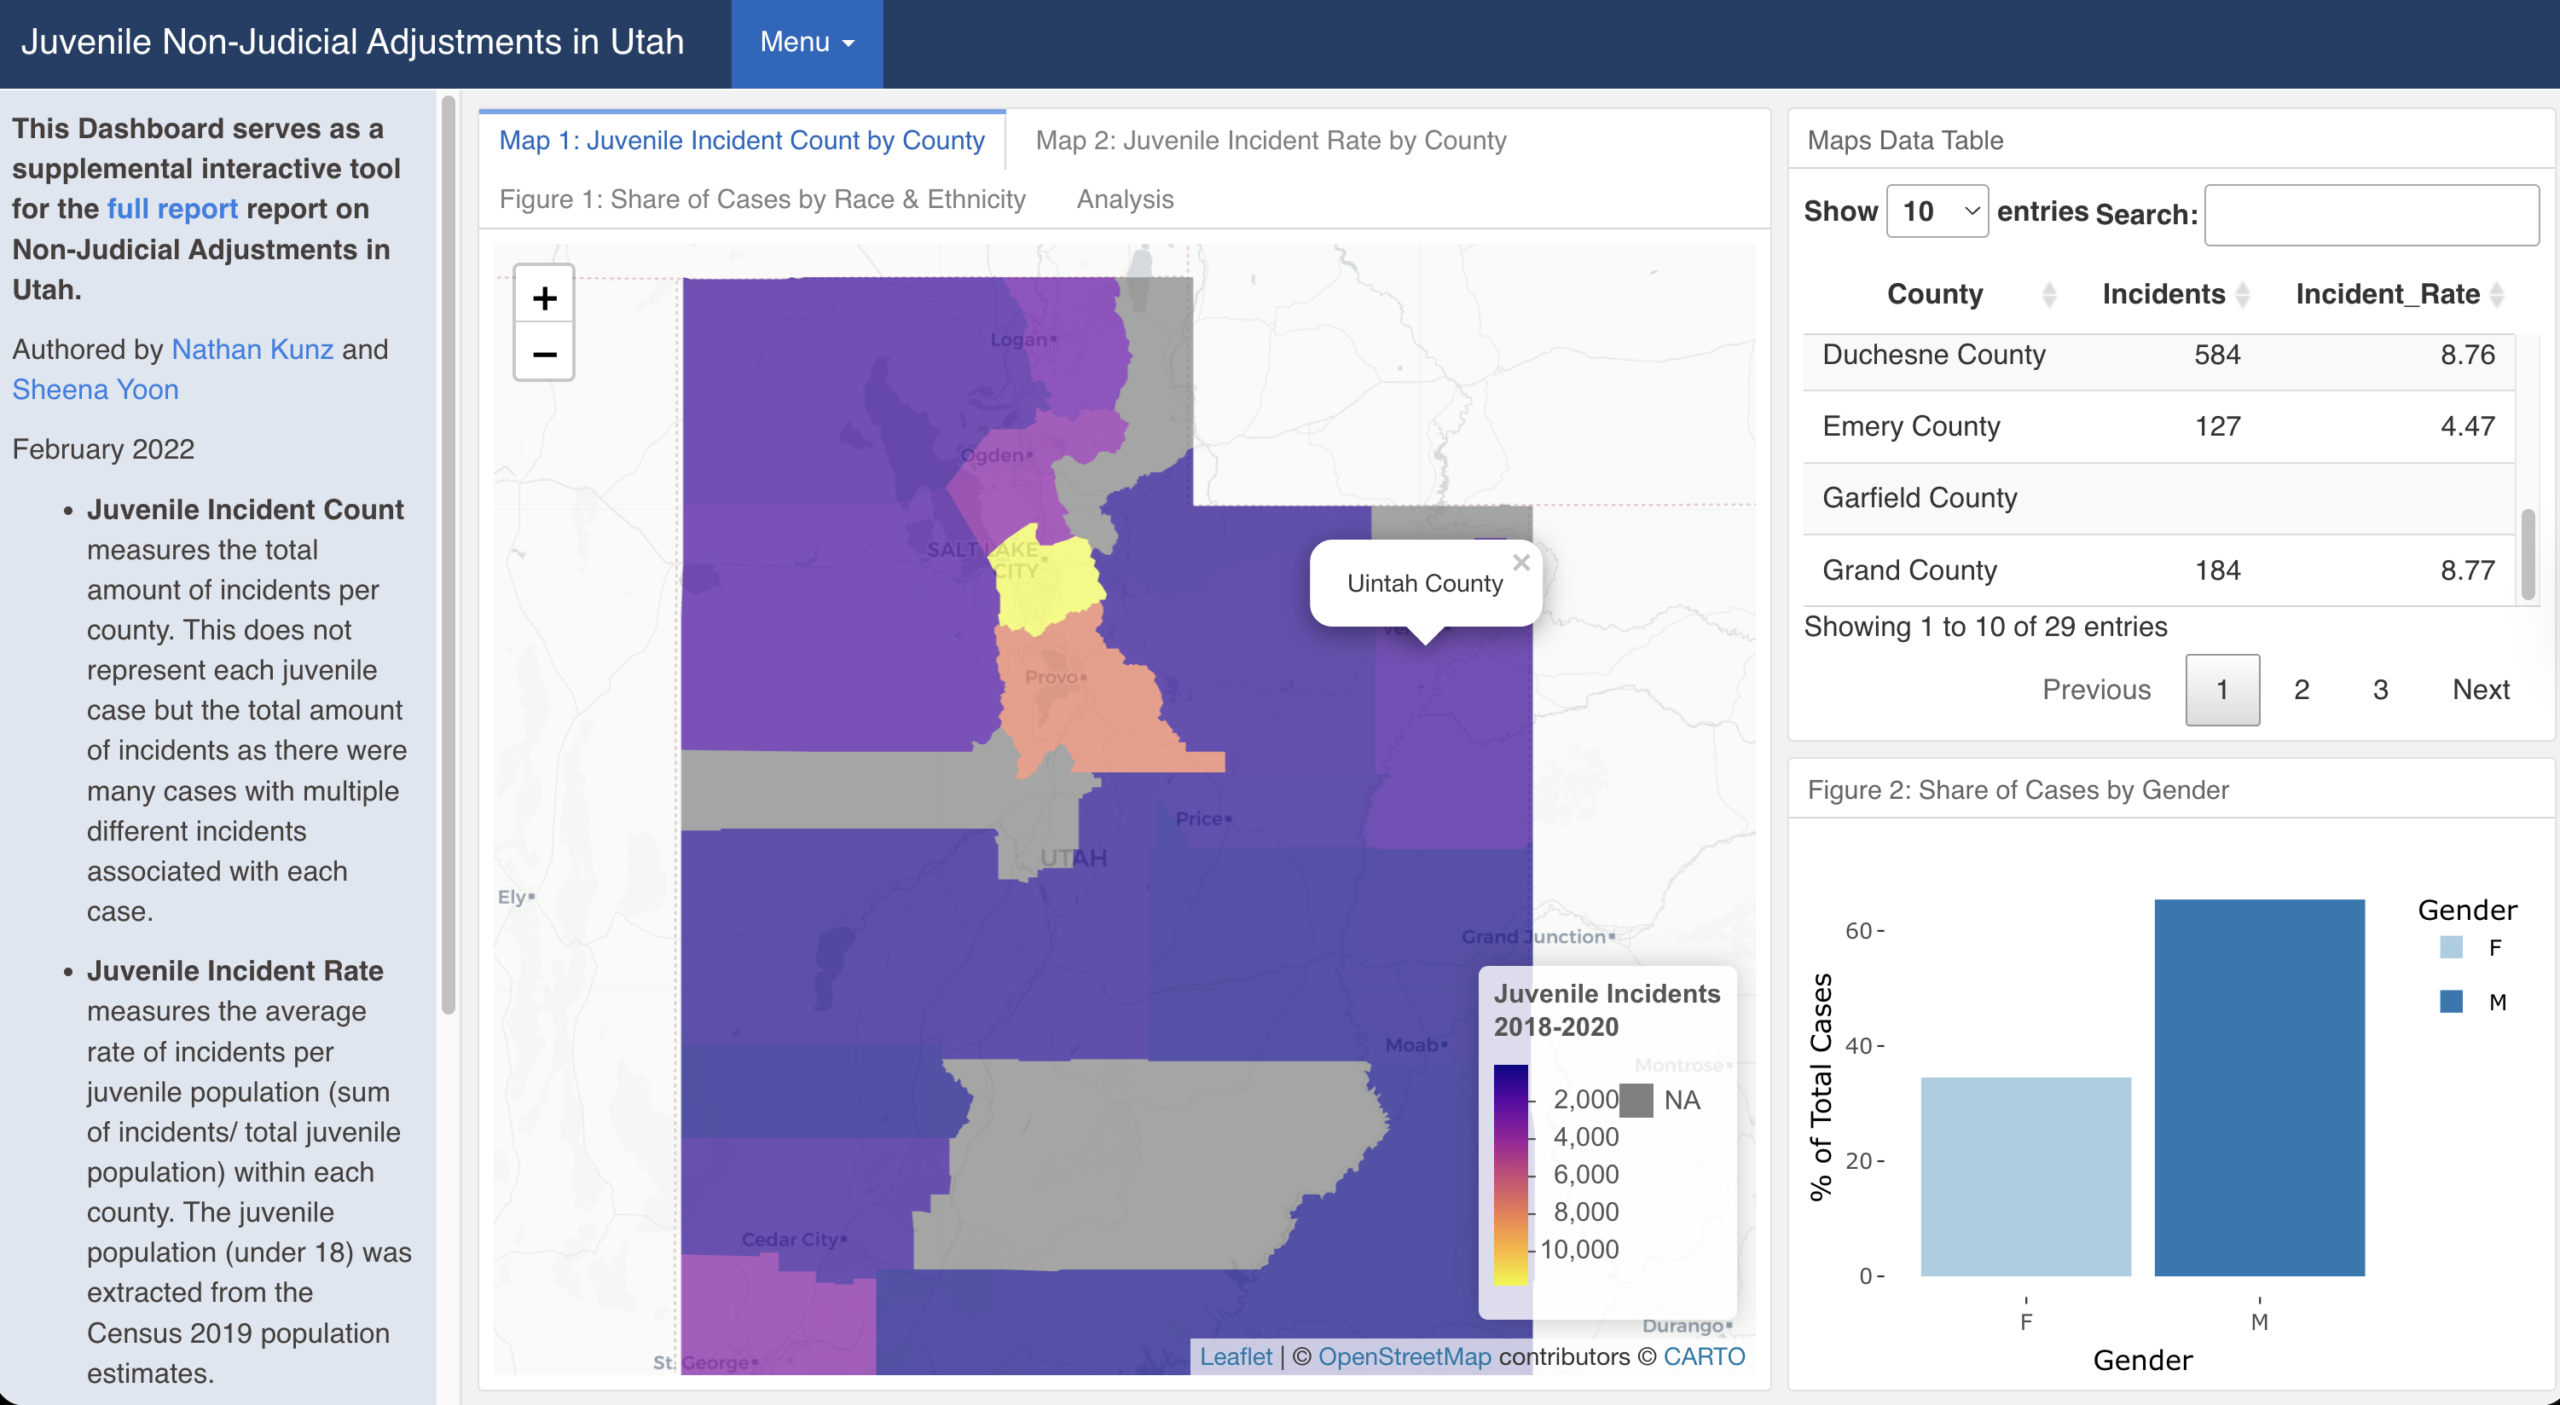Zoom out of the map with minus button
The height and width of the screenshot is (1405, 2560).
tap(544, 353)
